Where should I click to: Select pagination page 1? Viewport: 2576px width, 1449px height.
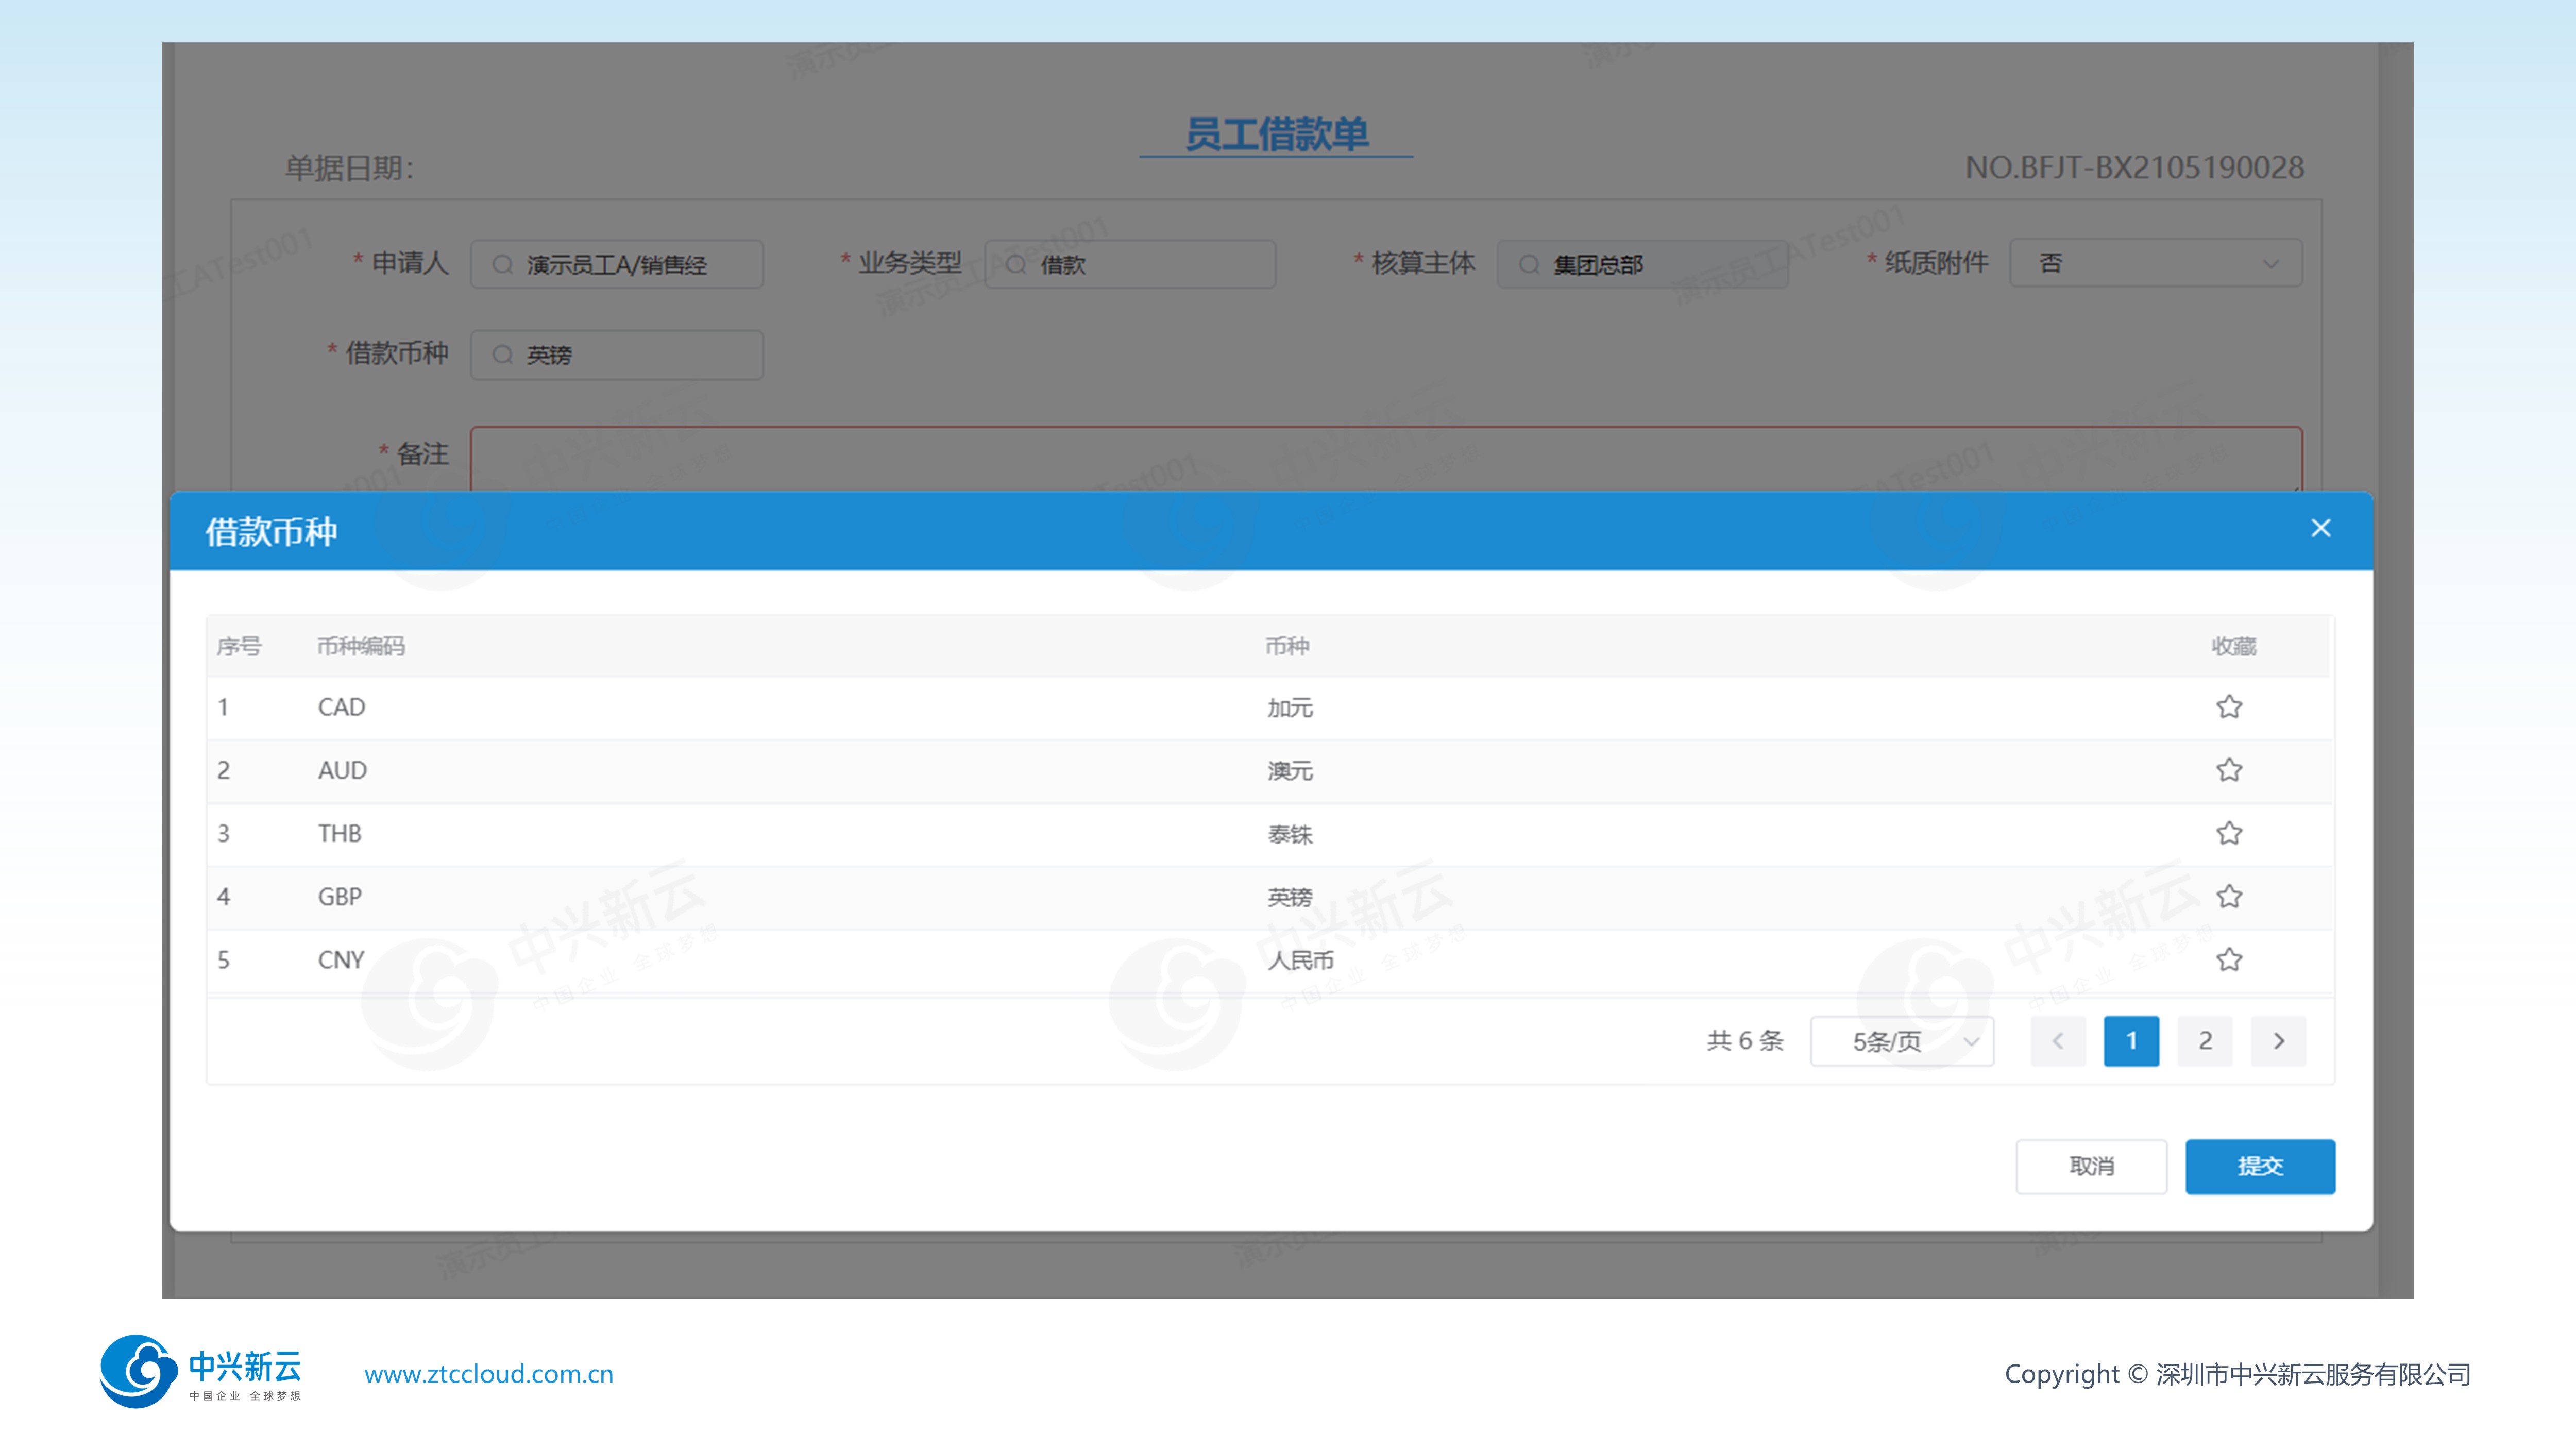coord(2131,1041)
